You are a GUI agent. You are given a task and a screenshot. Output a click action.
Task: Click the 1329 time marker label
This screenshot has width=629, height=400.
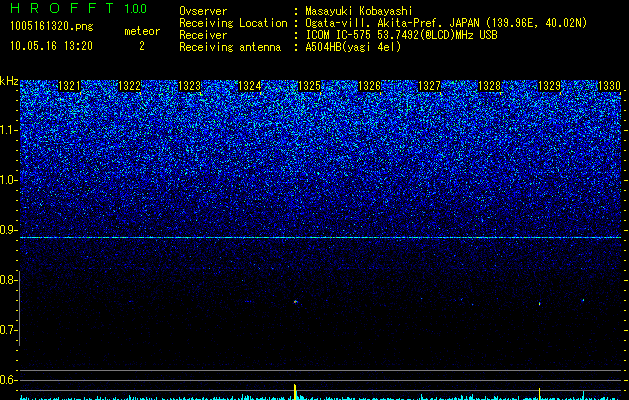(x=550, y=86)
